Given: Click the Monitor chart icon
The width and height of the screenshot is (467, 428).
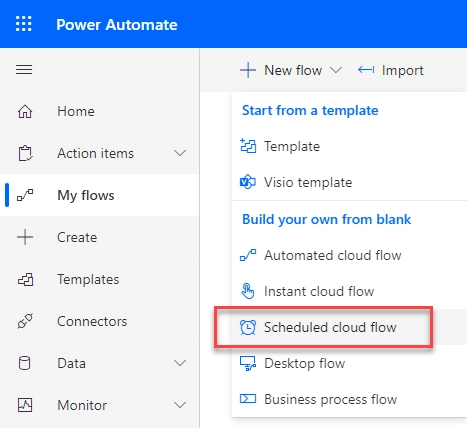Looking at the screenshot, I should point(25,405).
